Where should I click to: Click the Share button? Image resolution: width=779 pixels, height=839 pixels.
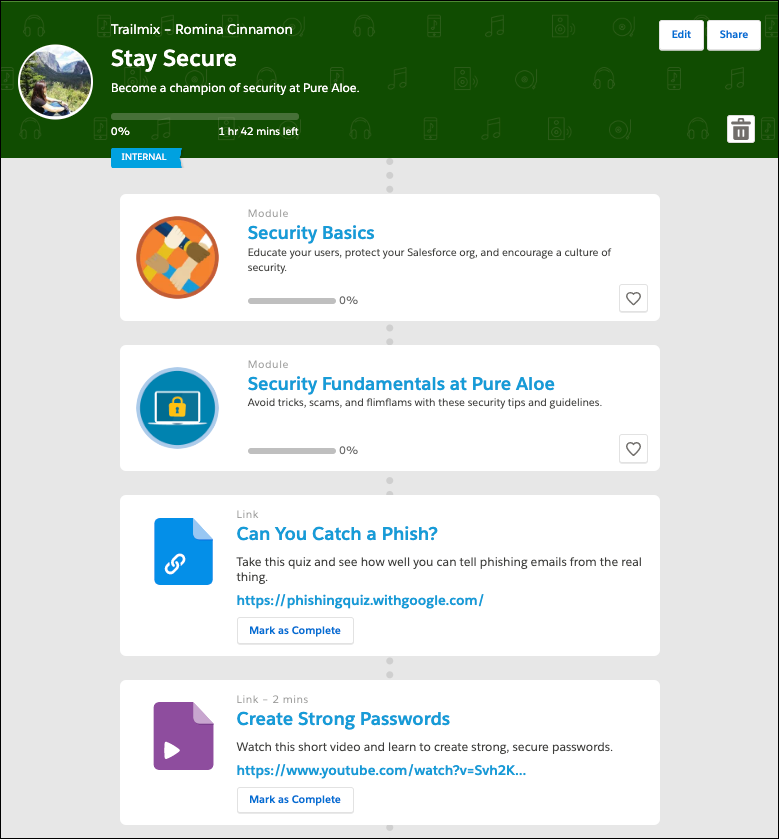[x=734, y=35]
